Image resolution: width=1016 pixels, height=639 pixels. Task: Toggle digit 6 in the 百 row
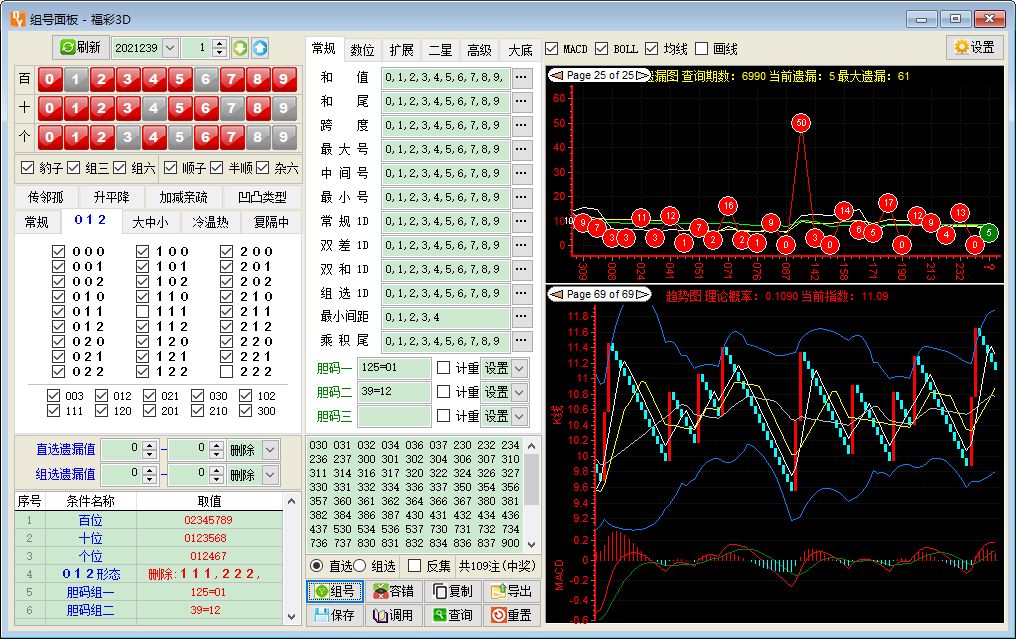(x=205, y=79)
